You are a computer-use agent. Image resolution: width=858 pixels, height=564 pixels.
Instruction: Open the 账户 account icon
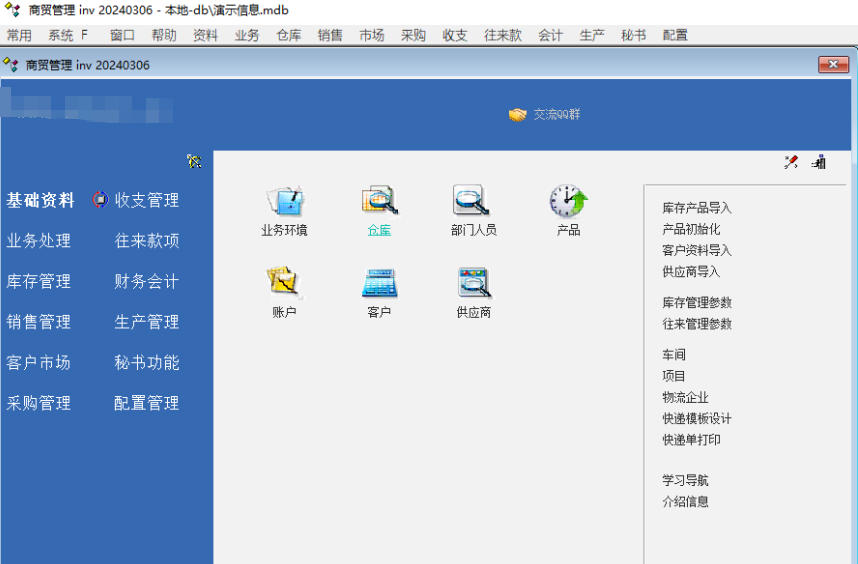coord(284,284)
